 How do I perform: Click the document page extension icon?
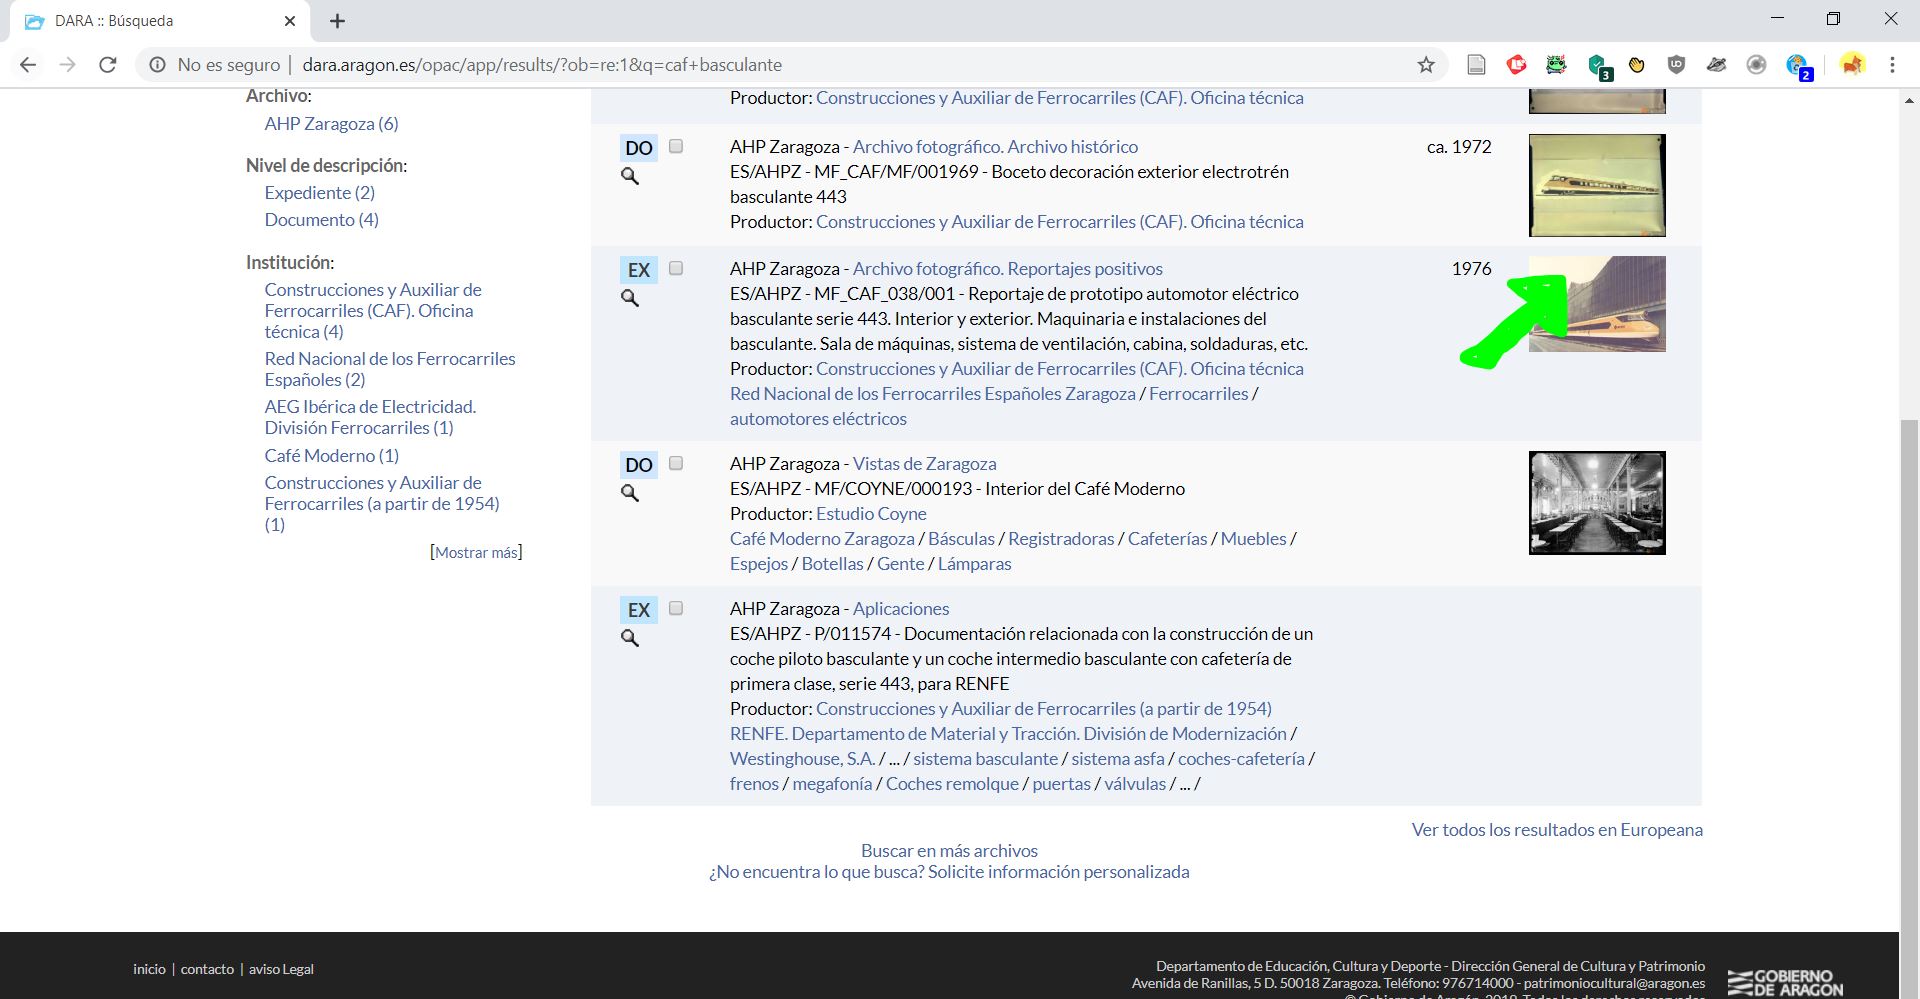(1476, 65)
